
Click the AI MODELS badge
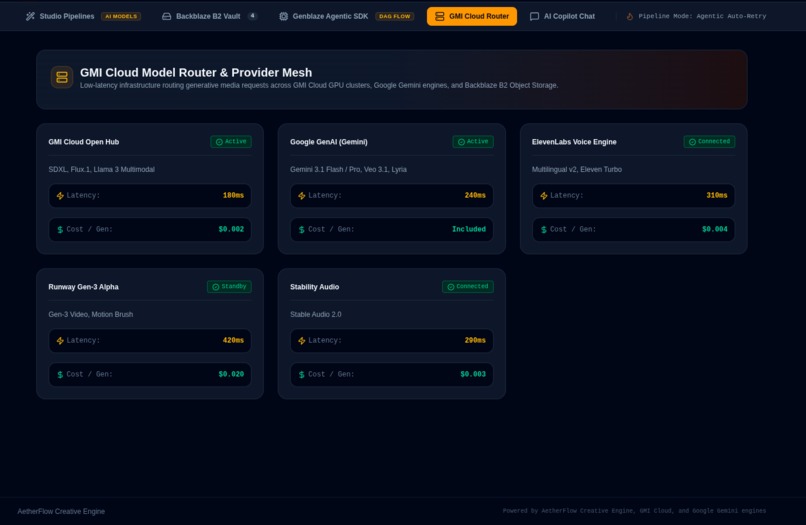121,16
